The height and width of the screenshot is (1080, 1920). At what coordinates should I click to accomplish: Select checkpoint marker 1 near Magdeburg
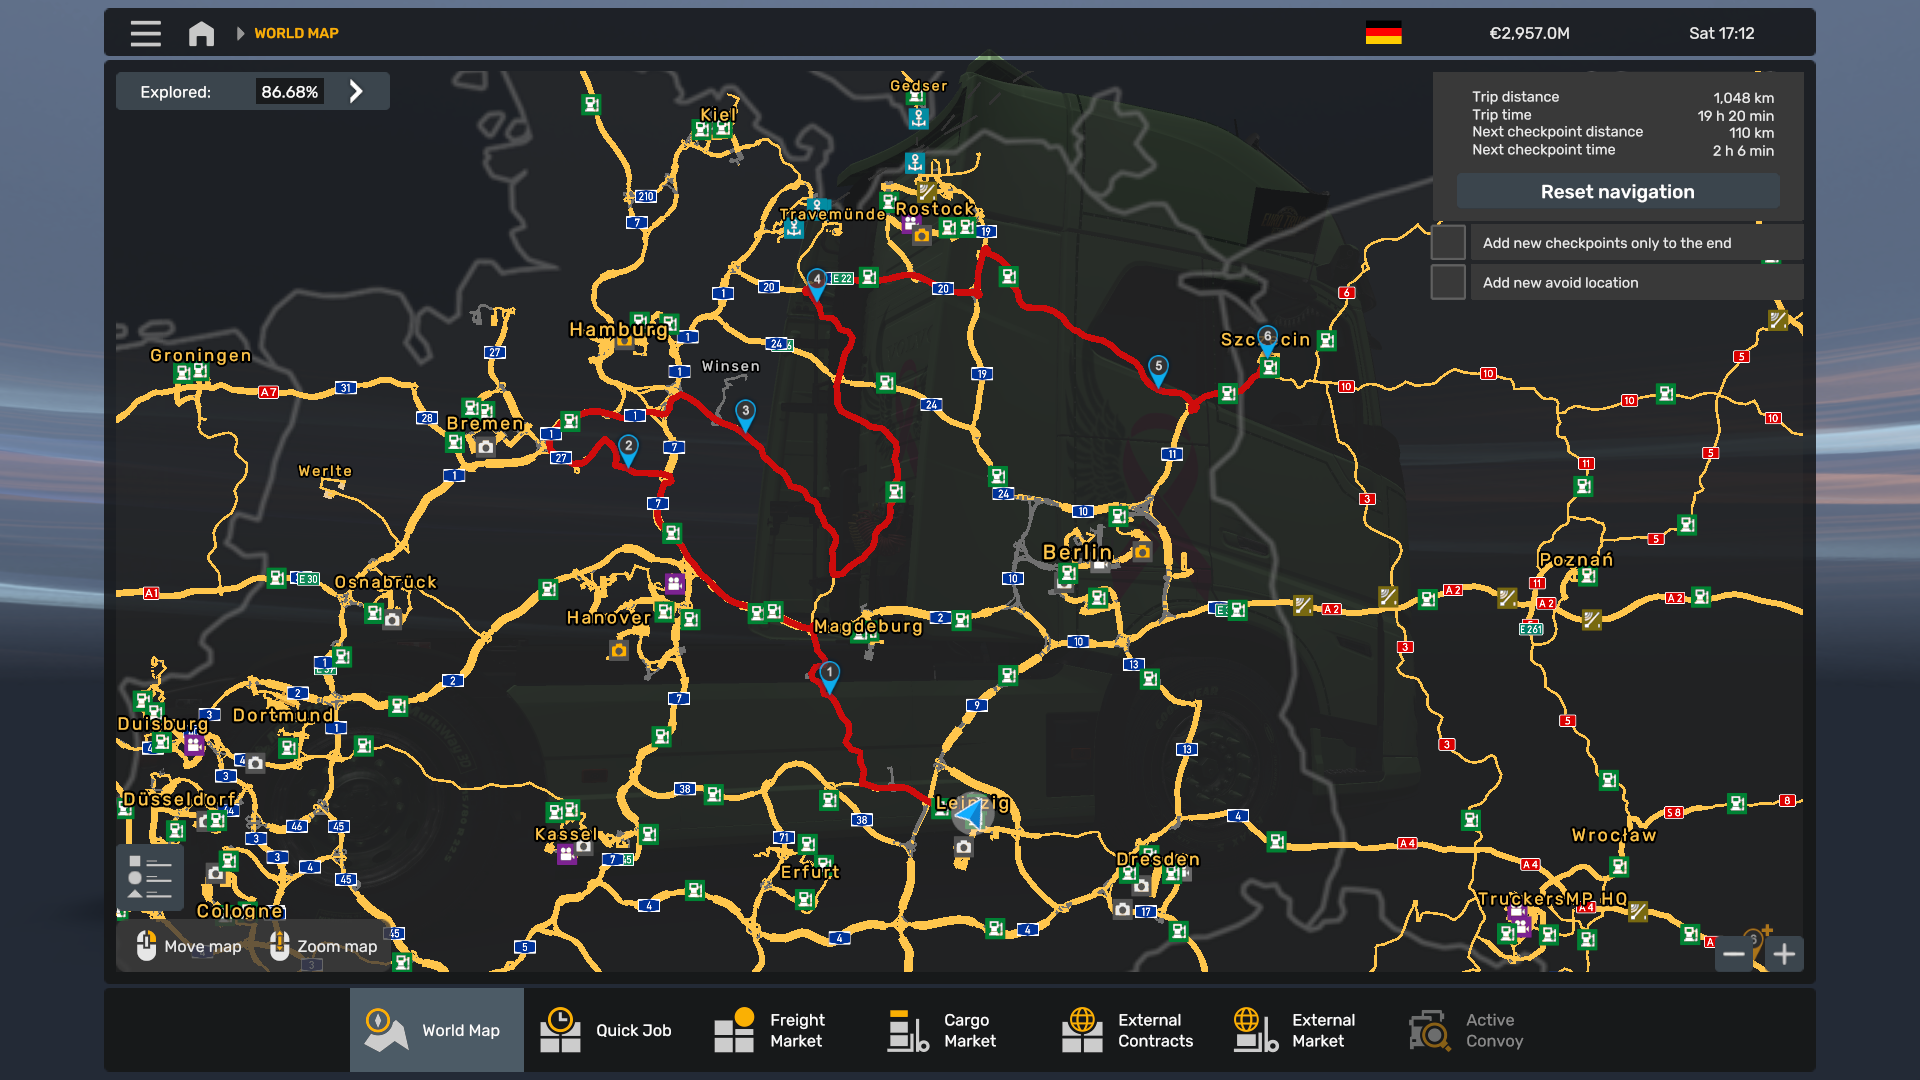tap(829, 675)
